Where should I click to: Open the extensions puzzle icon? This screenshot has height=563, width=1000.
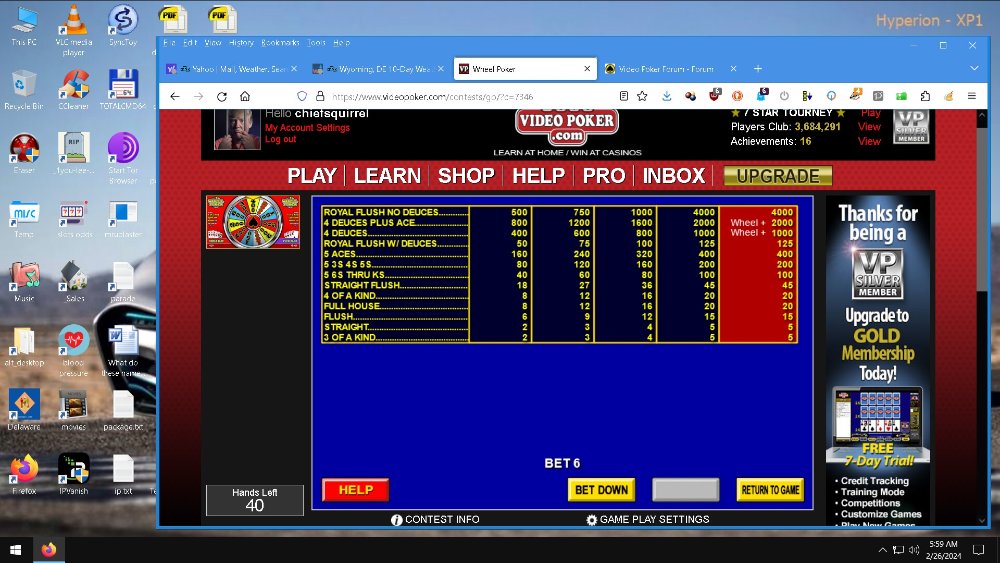tap(925, 96)
